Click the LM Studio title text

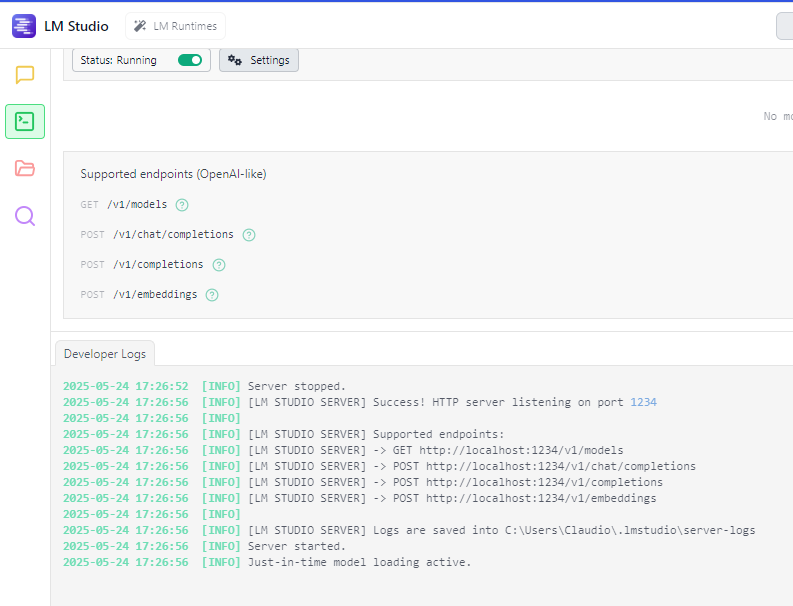click(x=76, y=26)
